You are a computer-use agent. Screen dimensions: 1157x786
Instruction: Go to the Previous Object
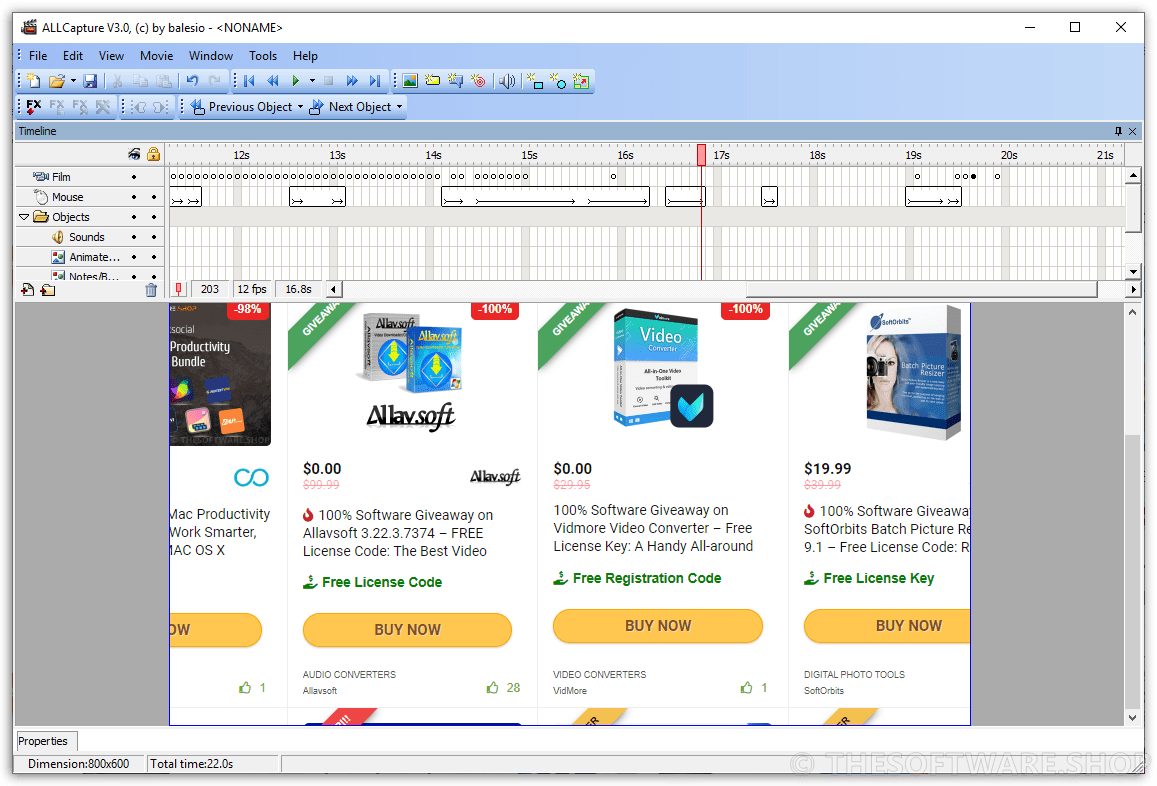pos(241,106)
